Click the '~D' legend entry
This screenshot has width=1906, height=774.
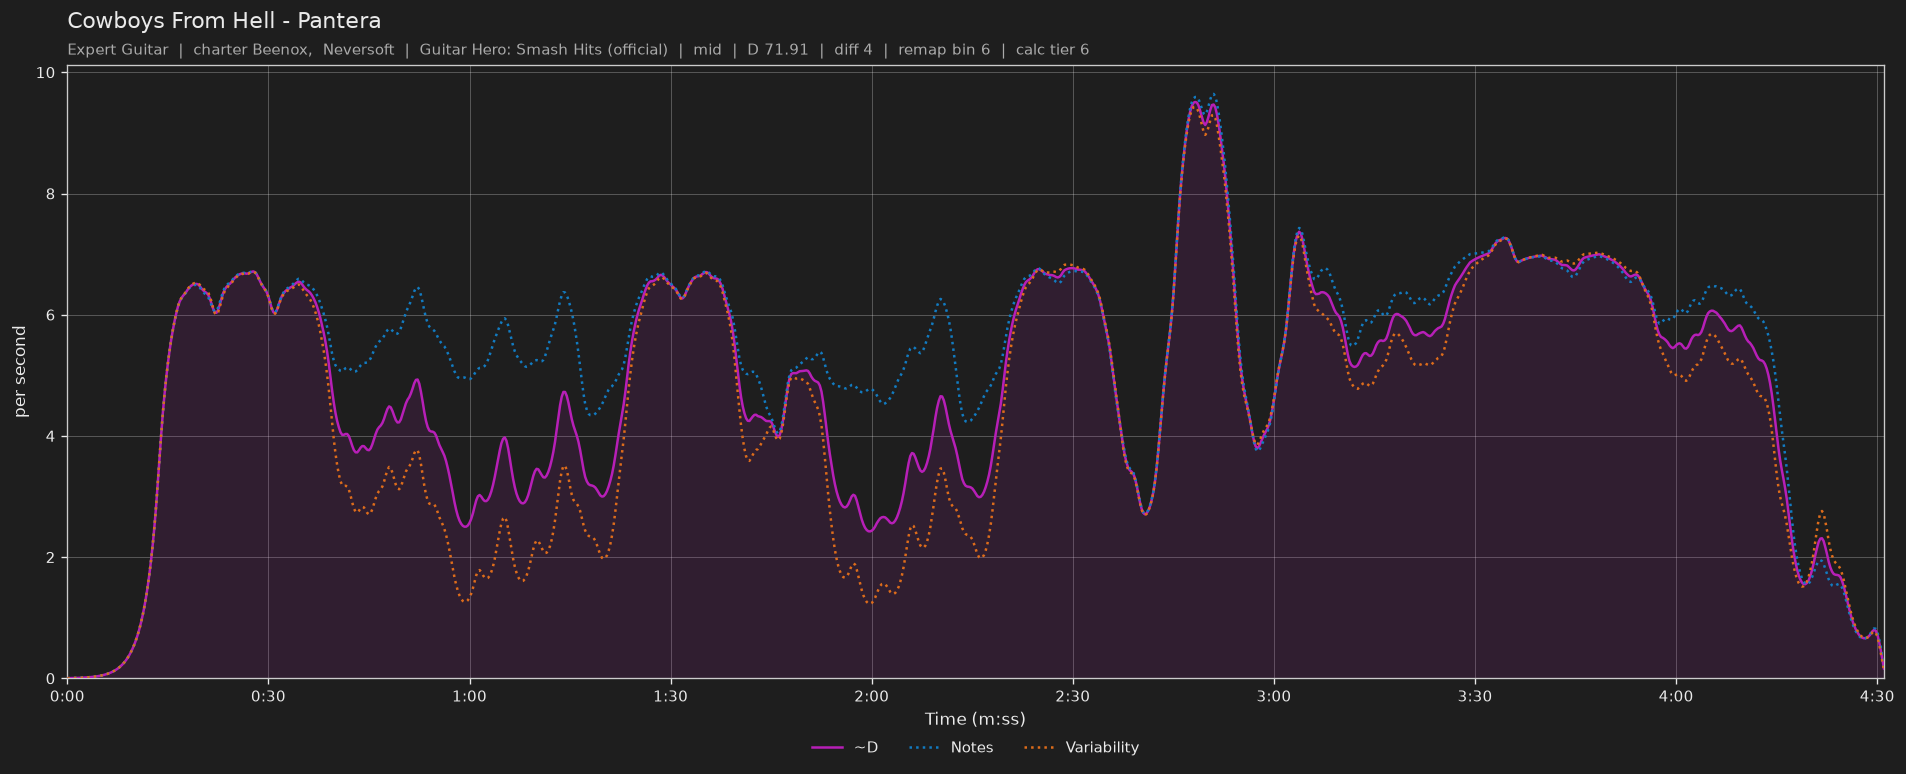[x=845, y=747]
